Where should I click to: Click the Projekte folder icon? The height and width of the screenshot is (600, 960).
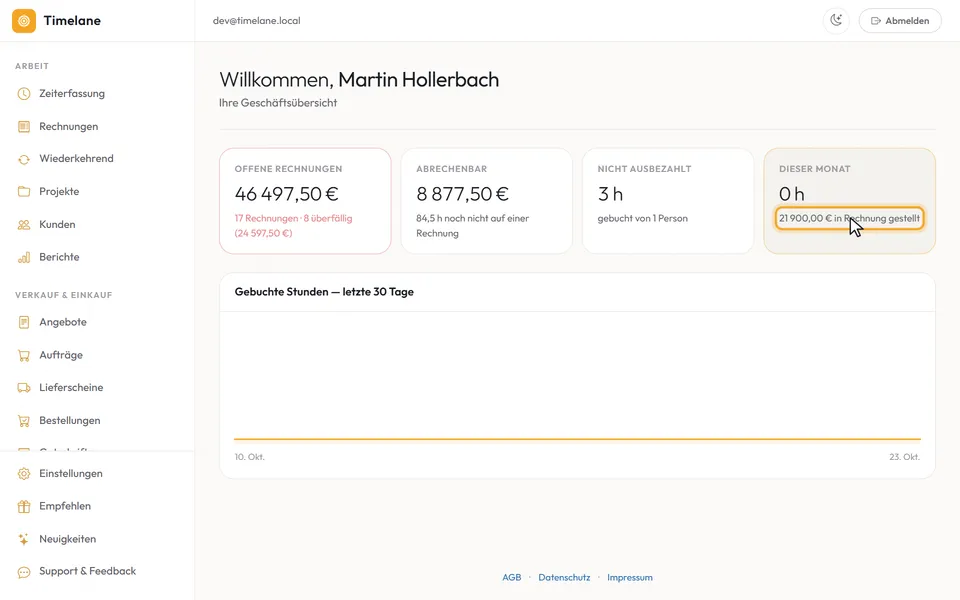[x=24, y=192]
